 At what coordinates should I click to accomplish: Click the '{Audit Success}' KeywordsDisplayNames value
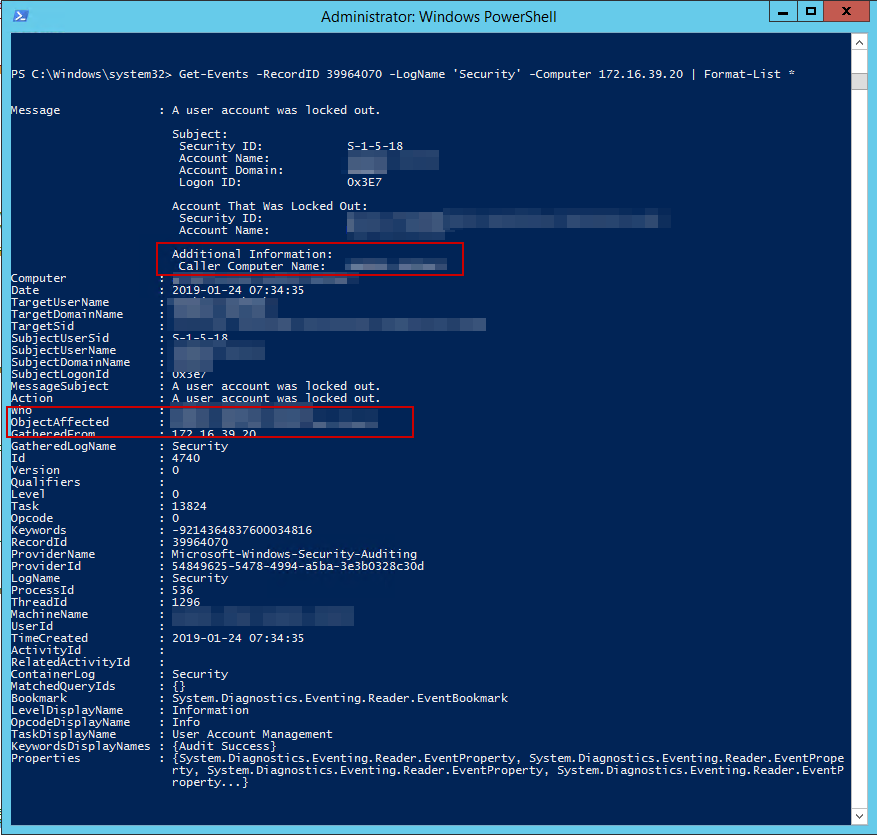point(224,746)
